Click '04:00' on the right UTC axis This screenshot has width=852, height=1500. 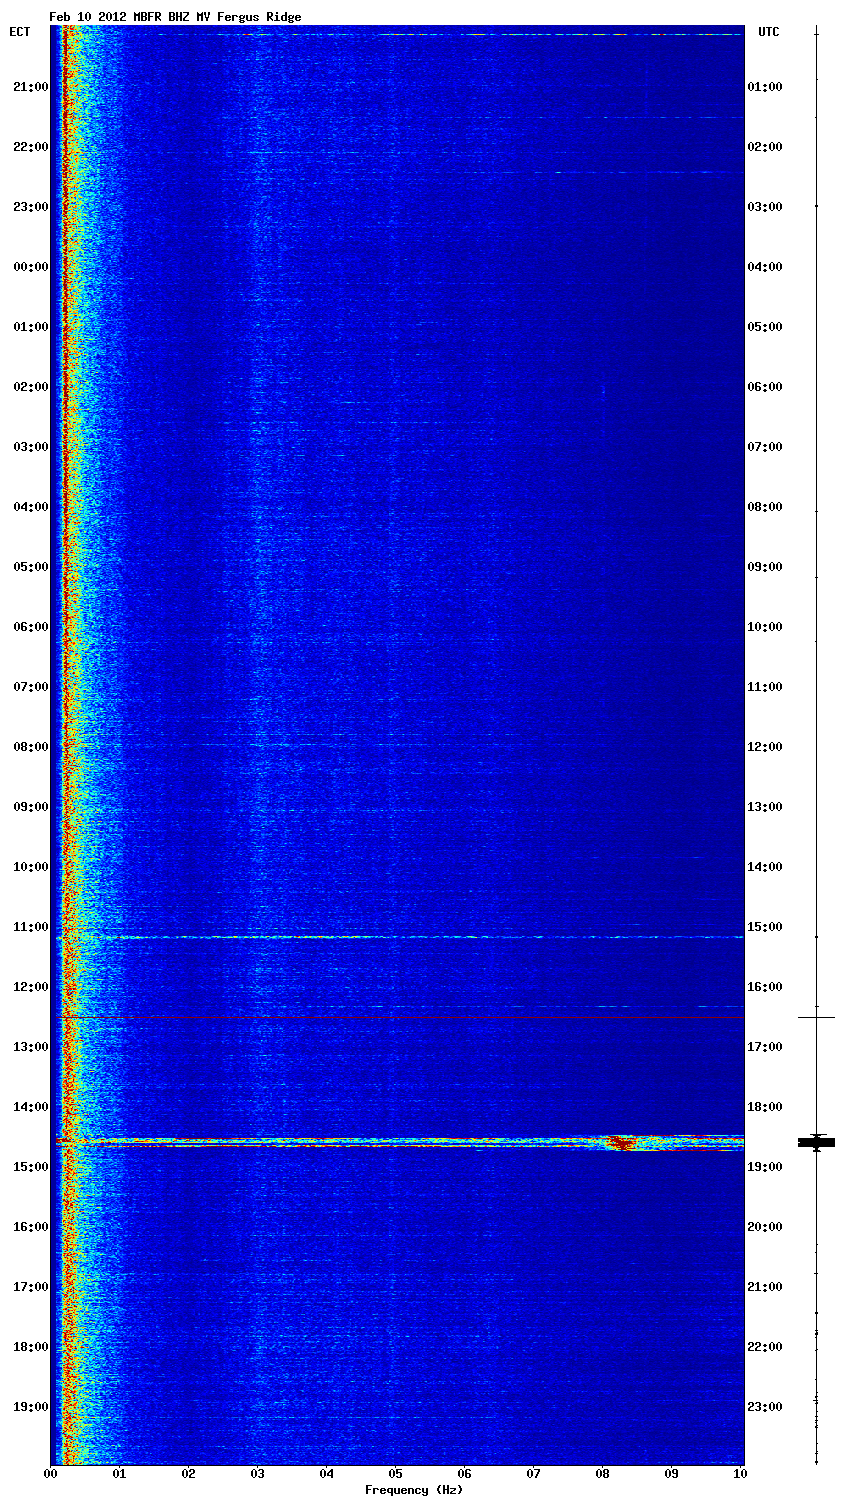click(765, 267)
